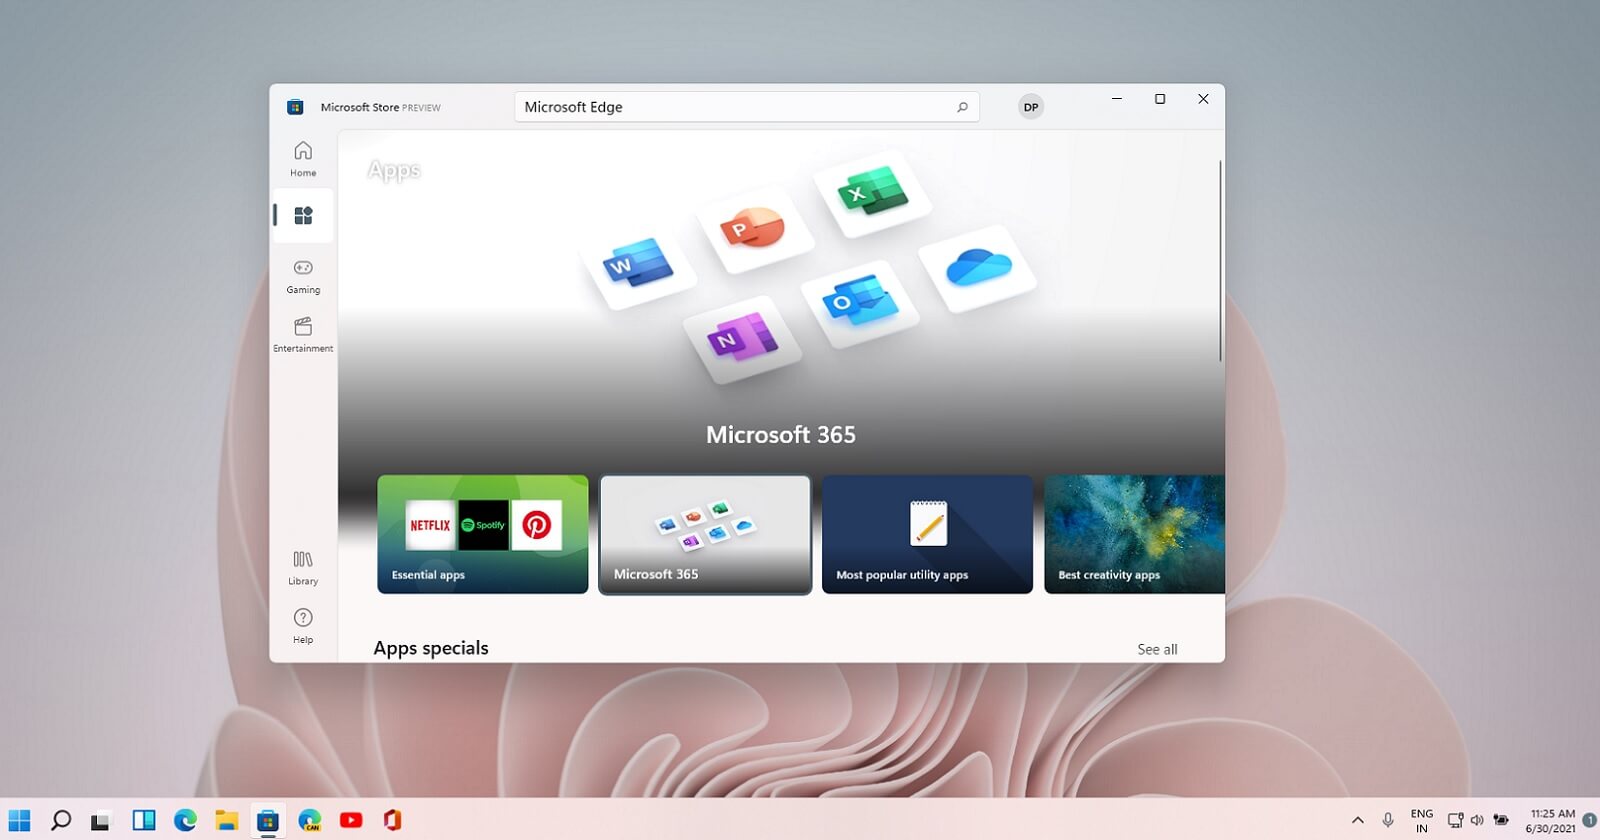The image size is (1600, 840).
Task: Open the notification count badge
Action: click(1590, 820)
